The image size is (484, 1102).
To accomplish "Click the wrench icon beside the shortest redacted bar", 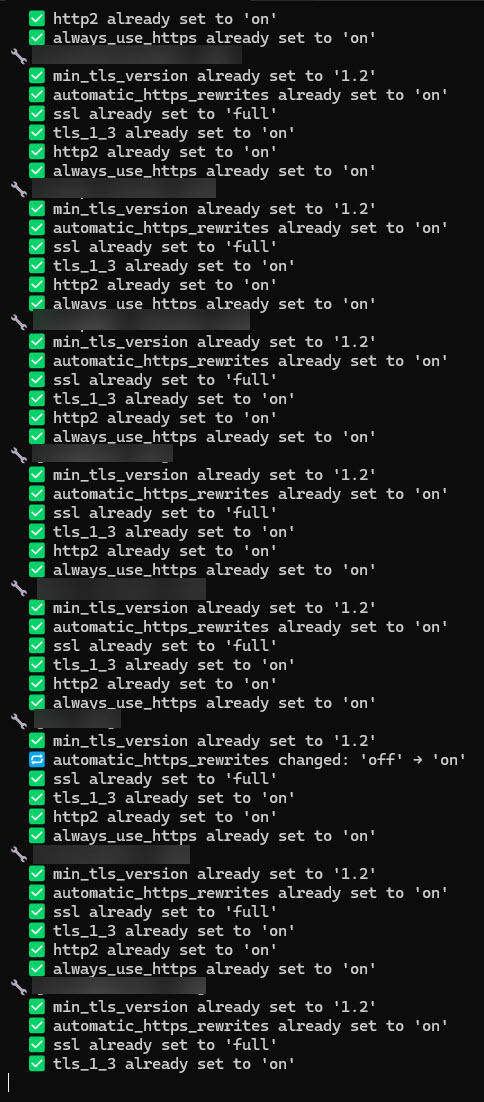I will pos(20,720).
